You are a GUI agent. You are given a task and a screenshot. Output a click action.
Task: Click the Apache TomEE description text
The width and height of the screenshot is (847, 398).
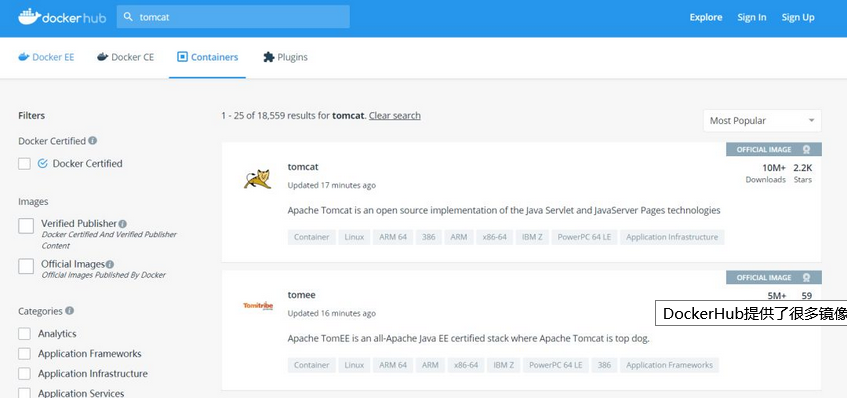click(468, 339)
